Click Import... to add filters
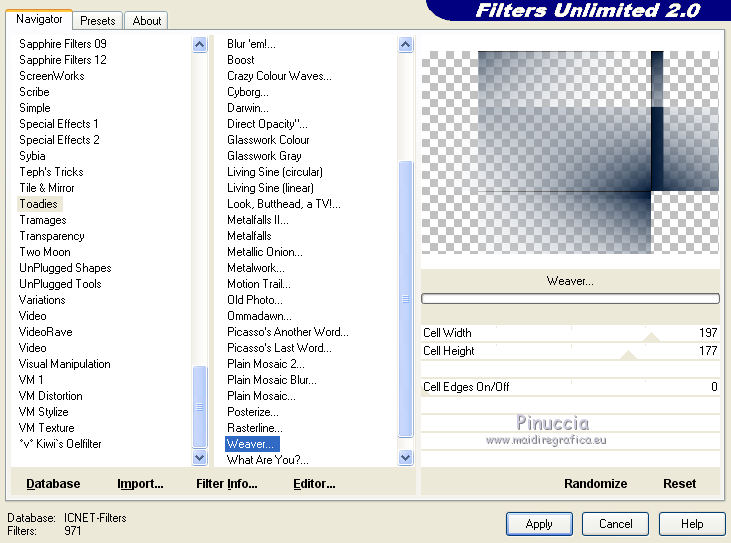 [x=140, y=484]
